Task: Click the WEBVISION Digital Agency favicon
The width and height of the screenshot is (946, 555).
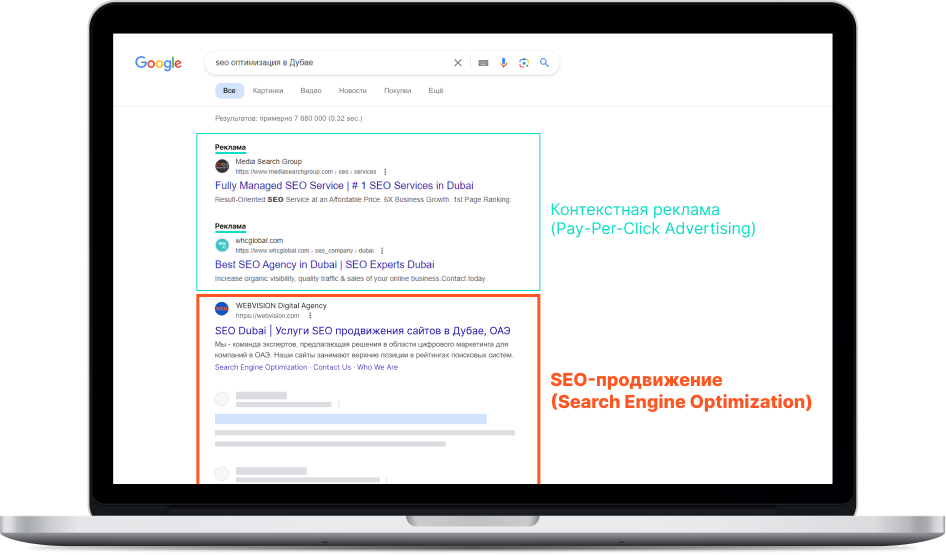Action: (x=222, y=309)
